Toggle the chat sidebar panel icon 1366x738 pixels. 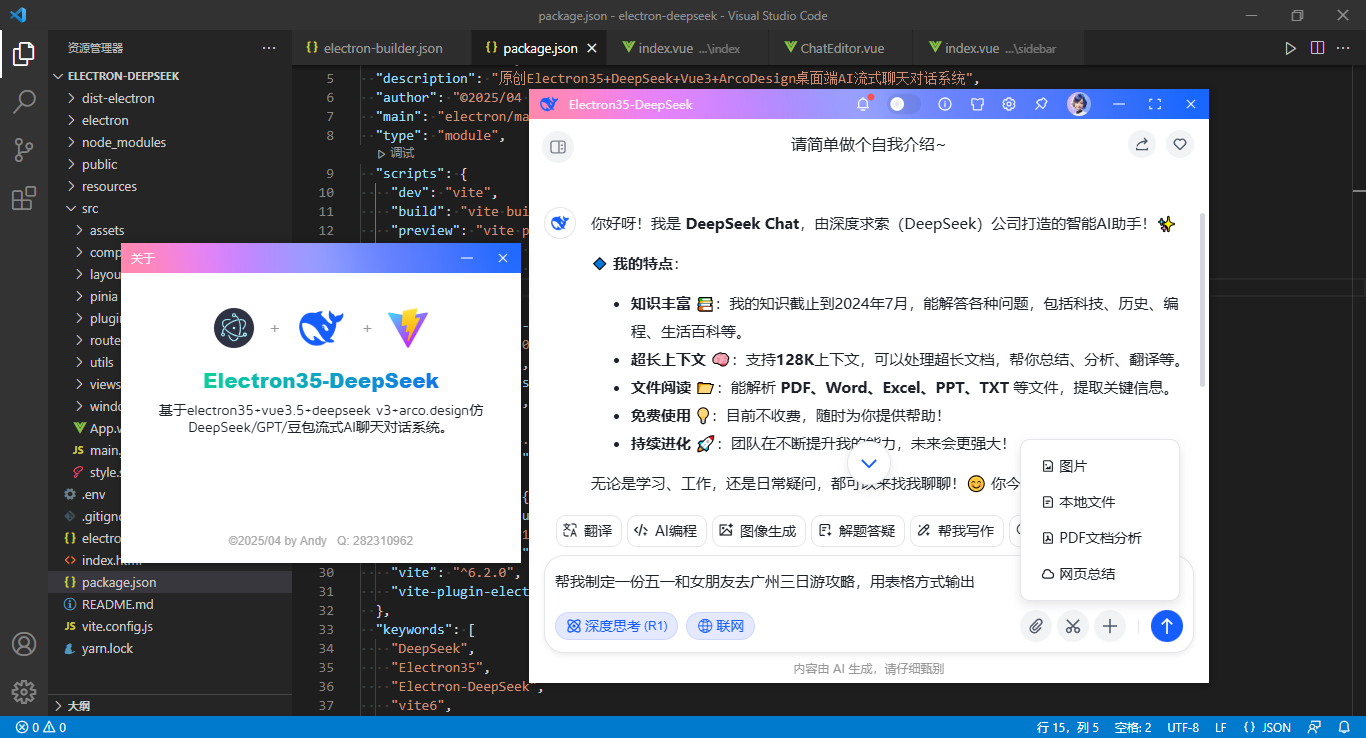coord(558,146)
